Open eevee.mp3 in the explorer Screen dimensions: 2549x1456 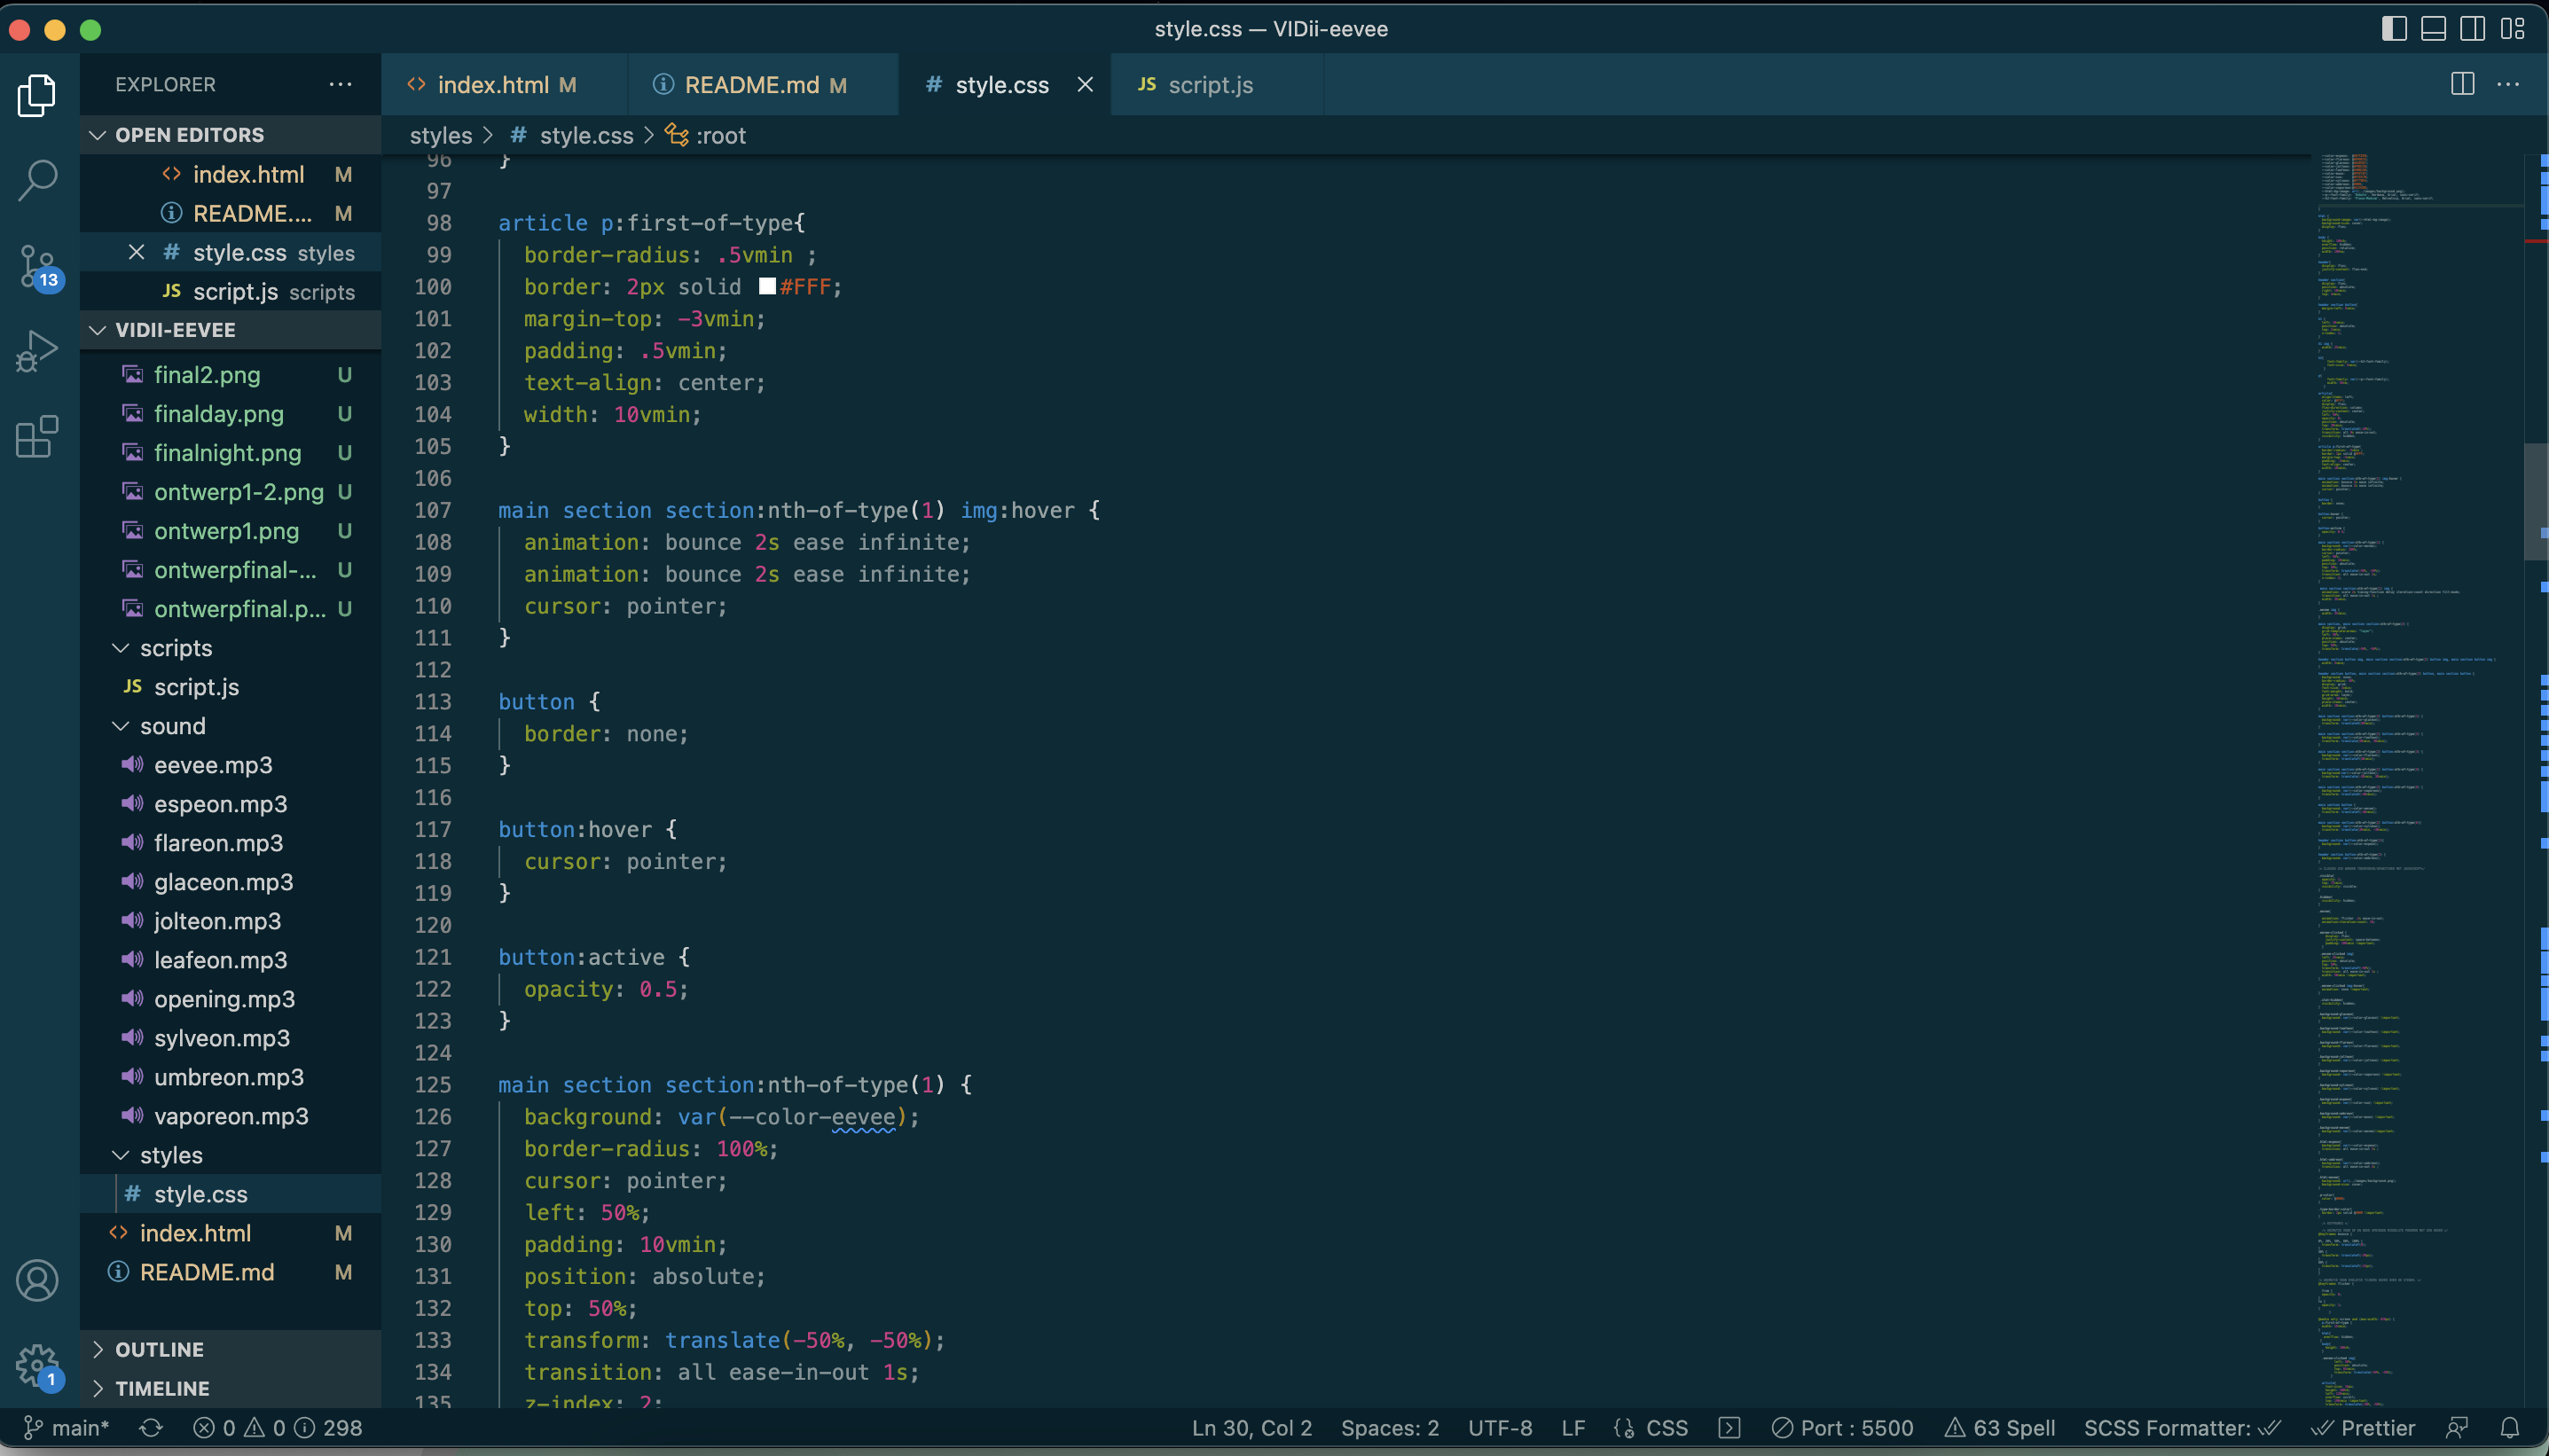(212, 765)
